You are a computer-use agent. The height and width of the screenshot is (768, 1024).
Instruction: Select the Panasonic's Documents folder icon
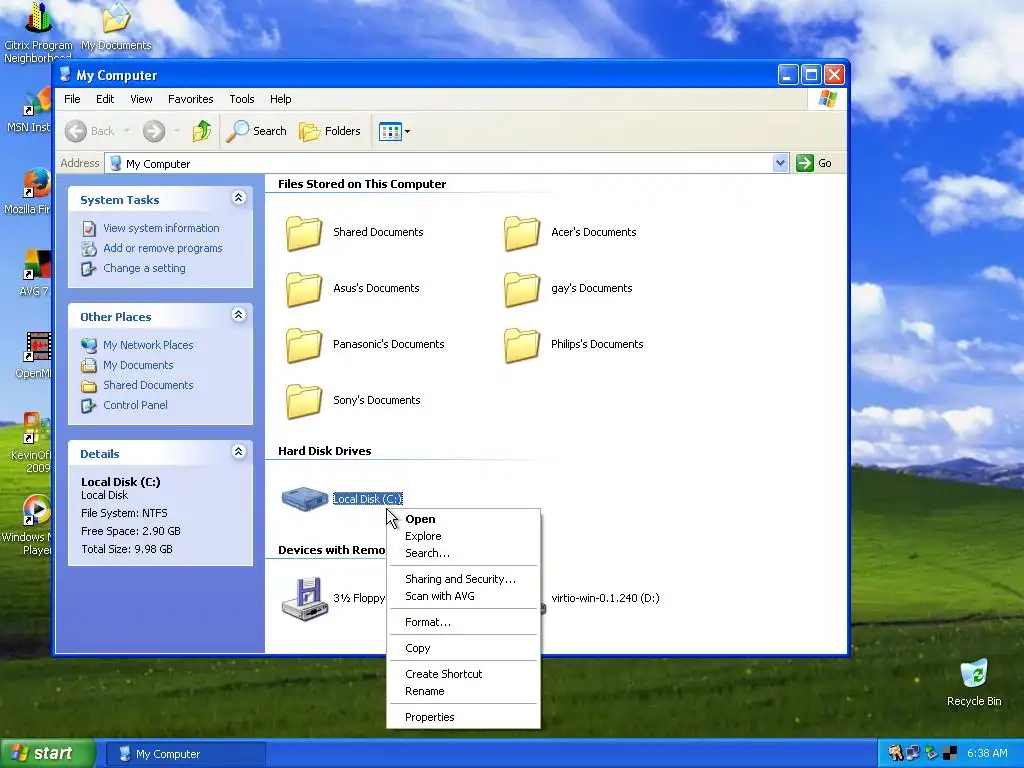[x=304, y=345]
